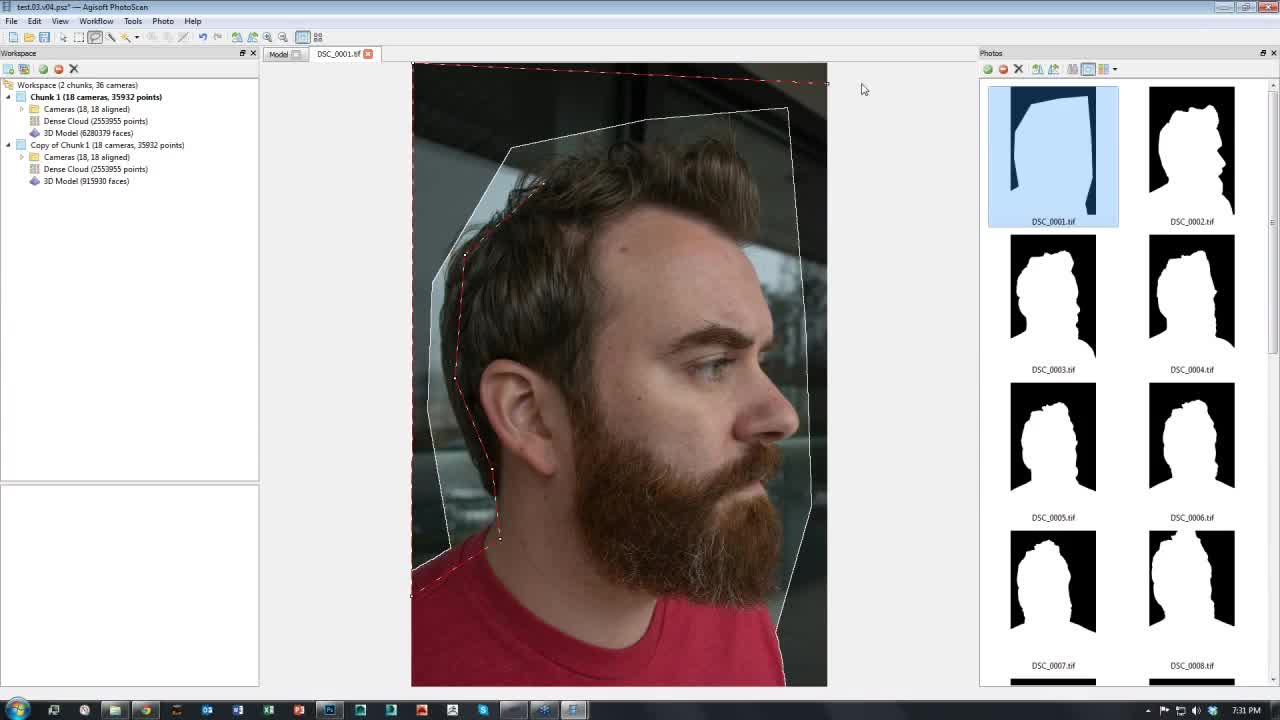Open the View menu
Viewport: 1280px width, 720px height.
[x=60, y=21]
